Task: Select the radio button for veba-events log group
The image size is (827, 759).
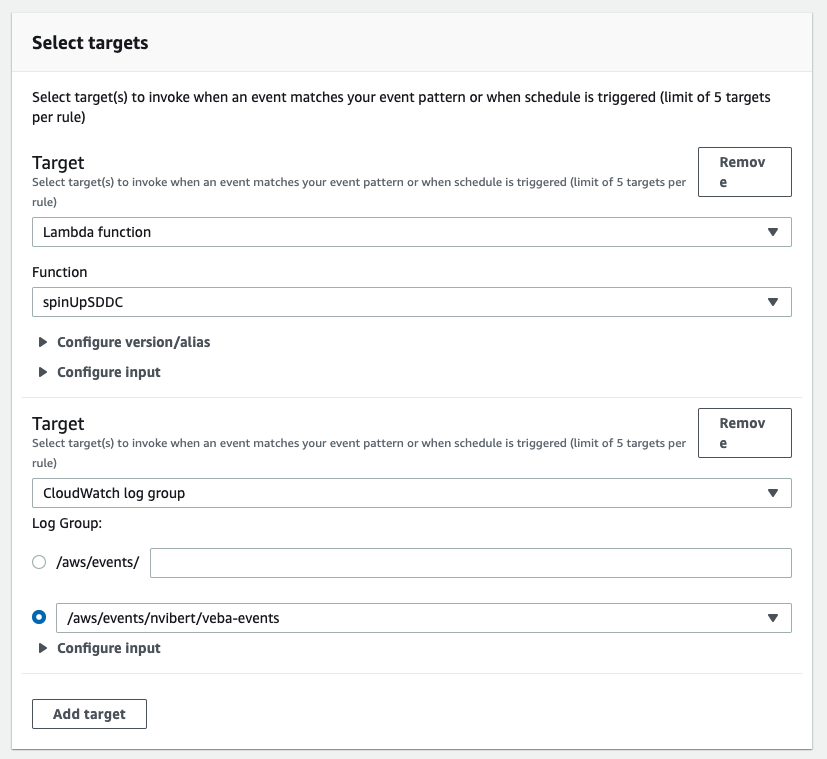Action: (39, 618)
